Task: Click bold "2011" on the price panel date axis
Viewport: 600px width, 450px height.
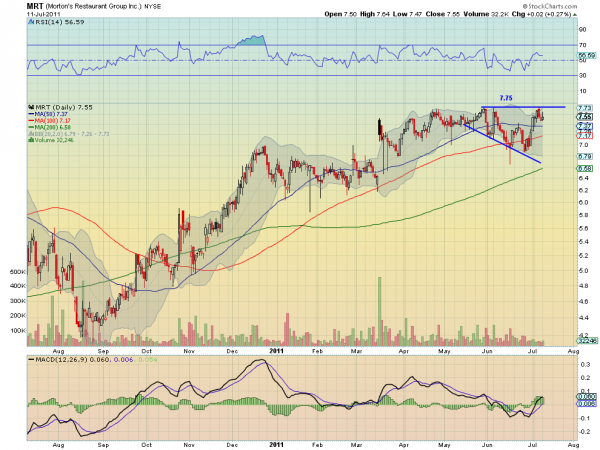Action: pos(276,351)
